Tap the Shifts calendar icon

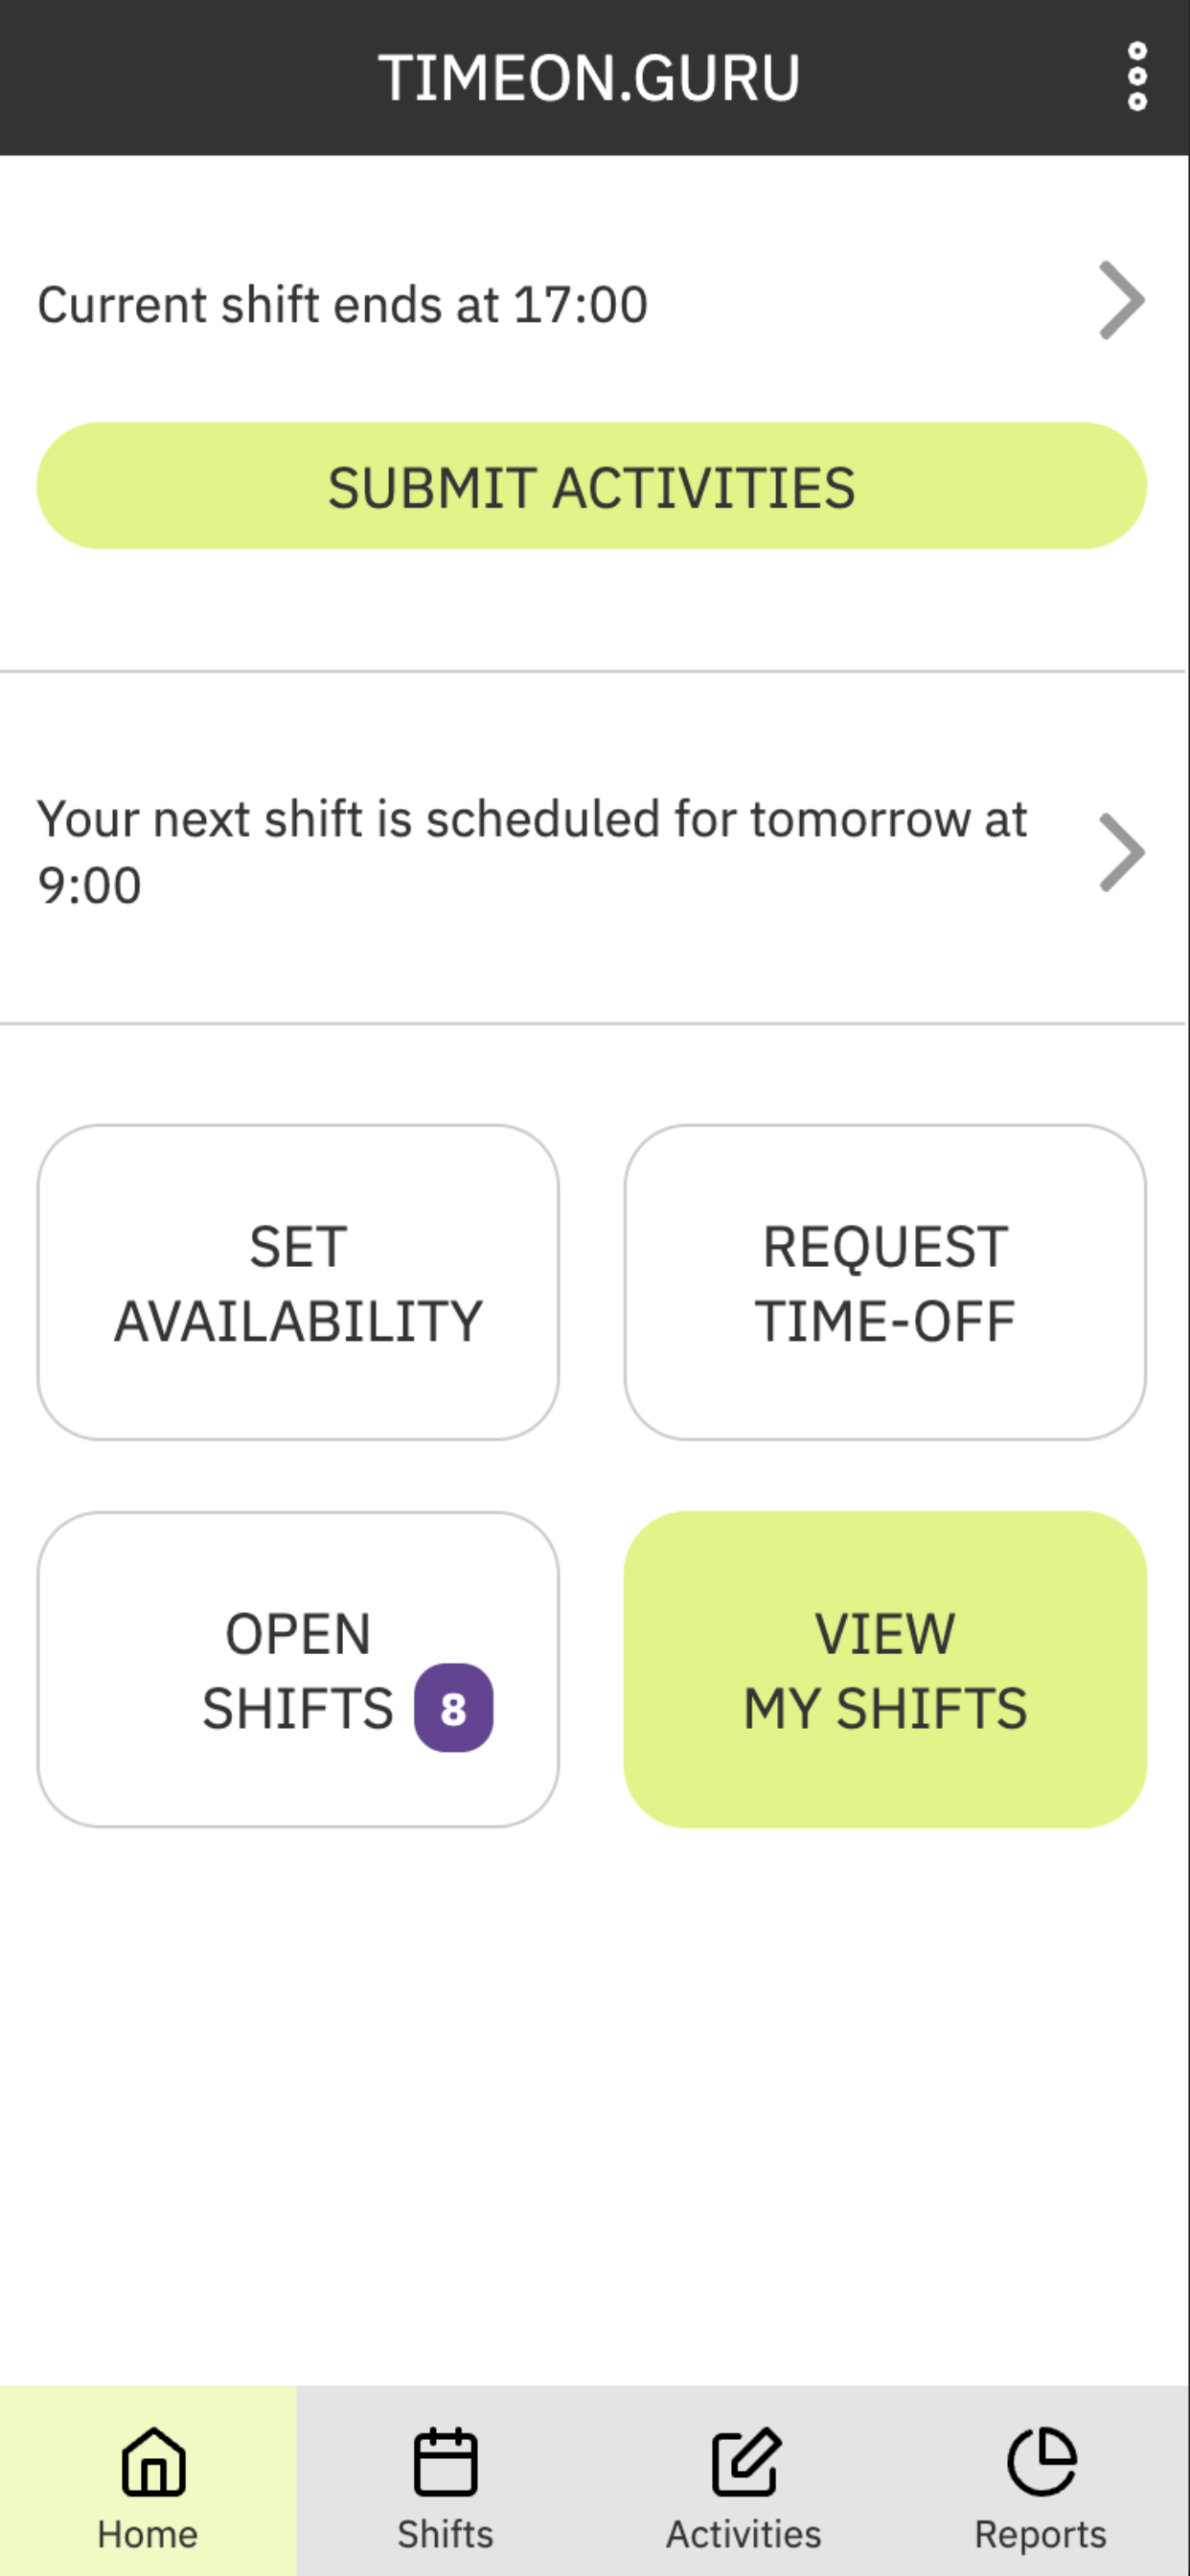tap(445, 2461)
